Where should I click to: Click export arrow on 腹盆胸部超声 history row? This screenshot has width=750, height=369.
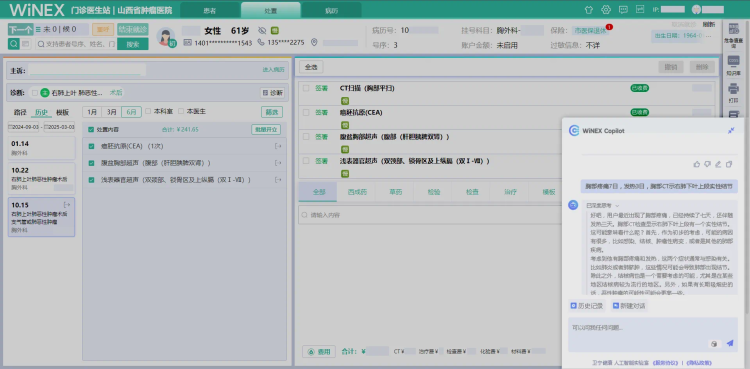(x=278, y=163)
